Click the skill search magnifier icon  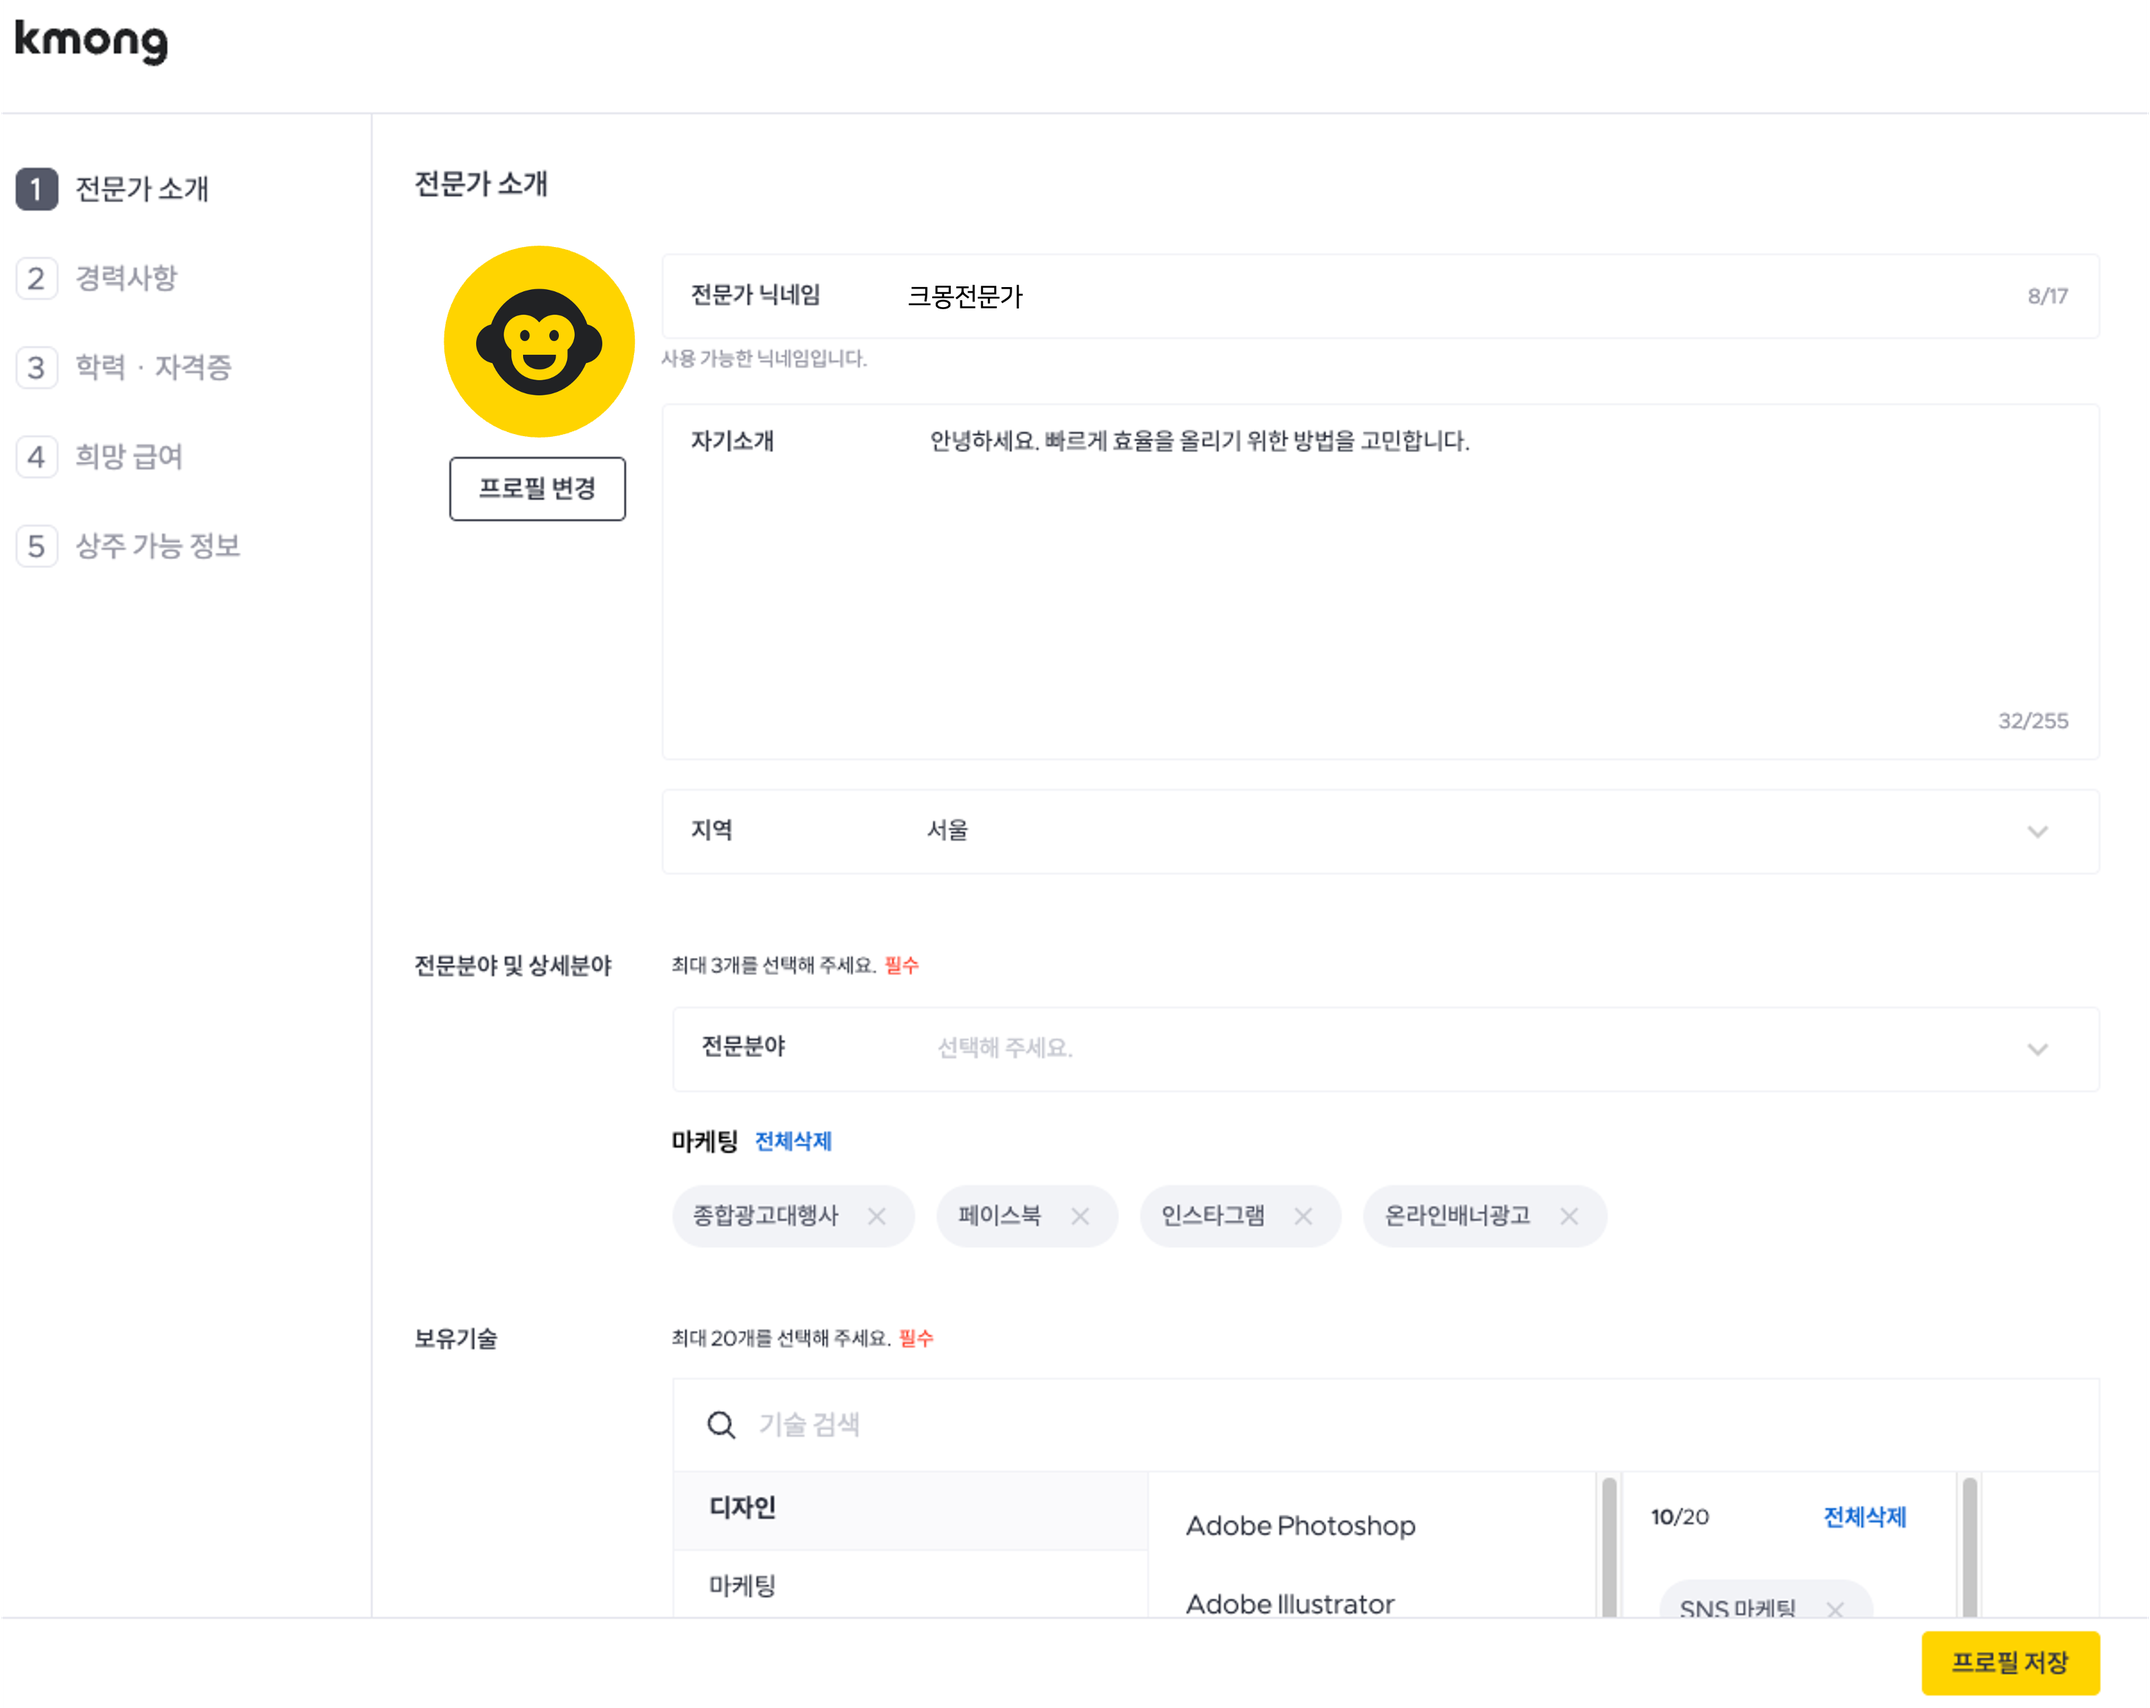(721, 1425)
